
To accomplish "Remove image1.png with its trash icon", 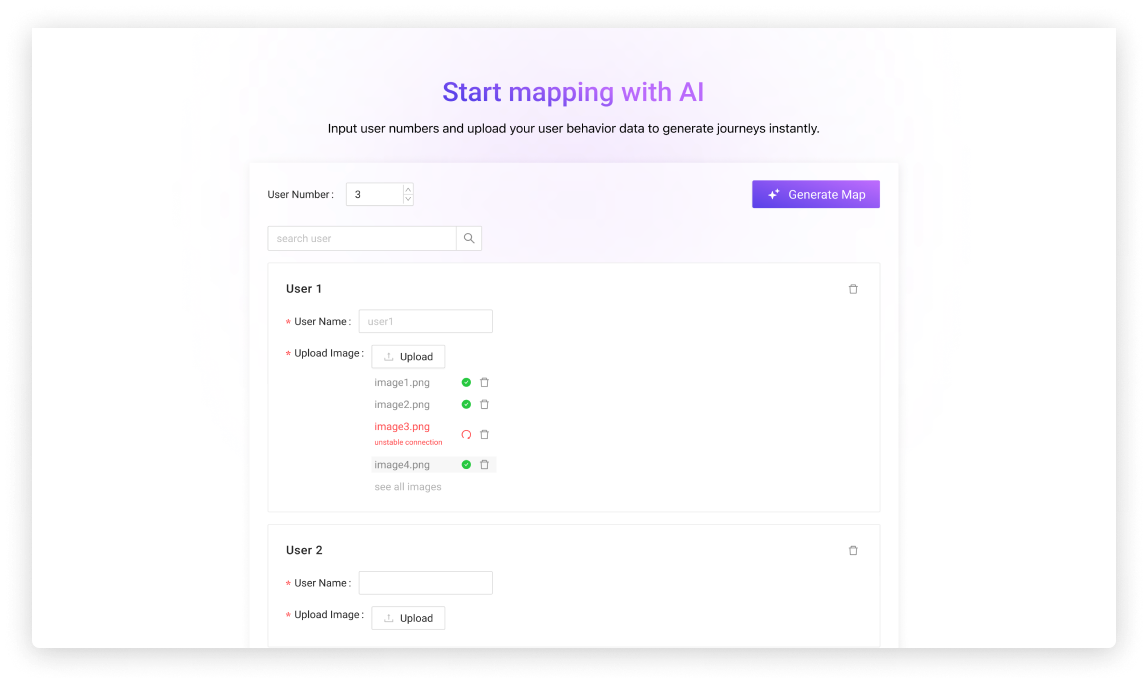I will click(484, 382).
